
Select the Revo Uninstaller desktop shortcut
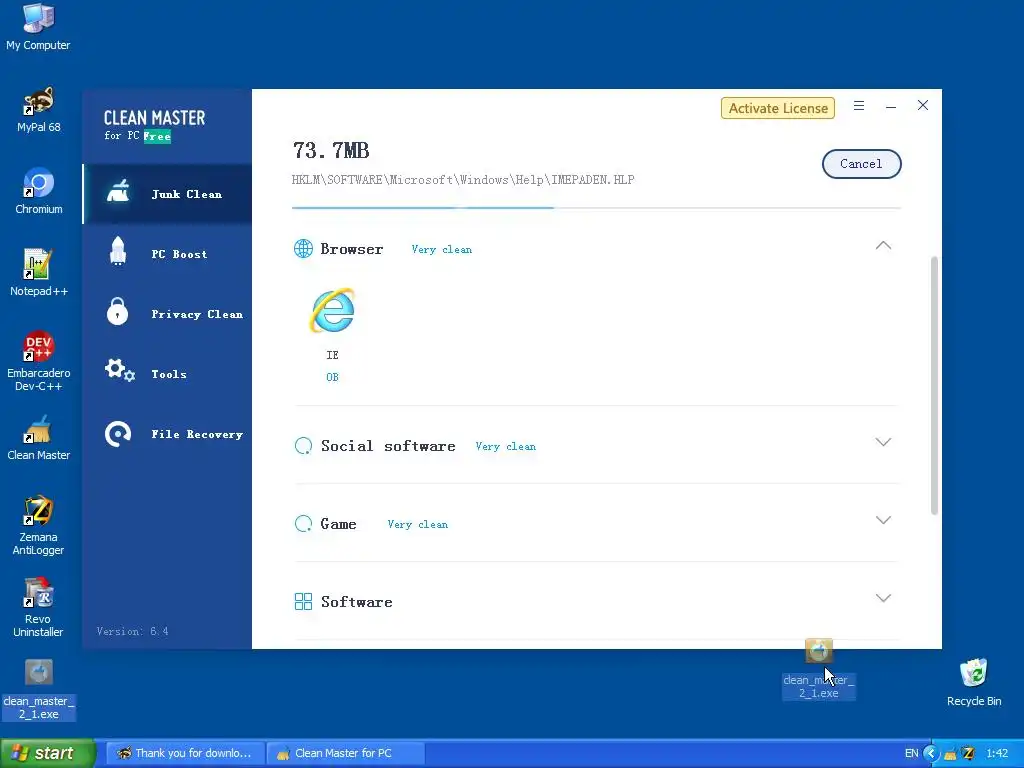[x=39, y=607]
